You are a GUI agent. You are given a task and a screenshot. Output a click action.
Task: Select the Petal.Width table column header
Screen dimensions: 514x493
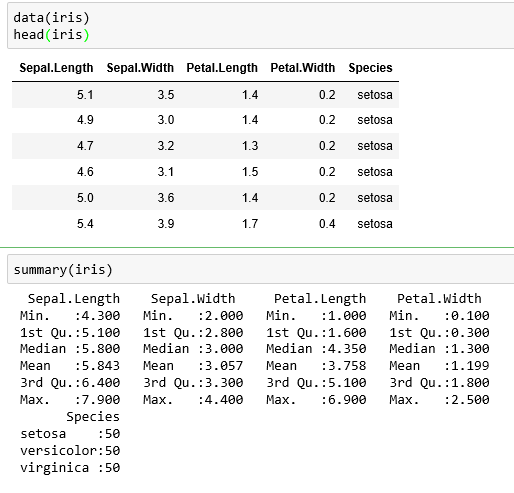tap(303, 68)
